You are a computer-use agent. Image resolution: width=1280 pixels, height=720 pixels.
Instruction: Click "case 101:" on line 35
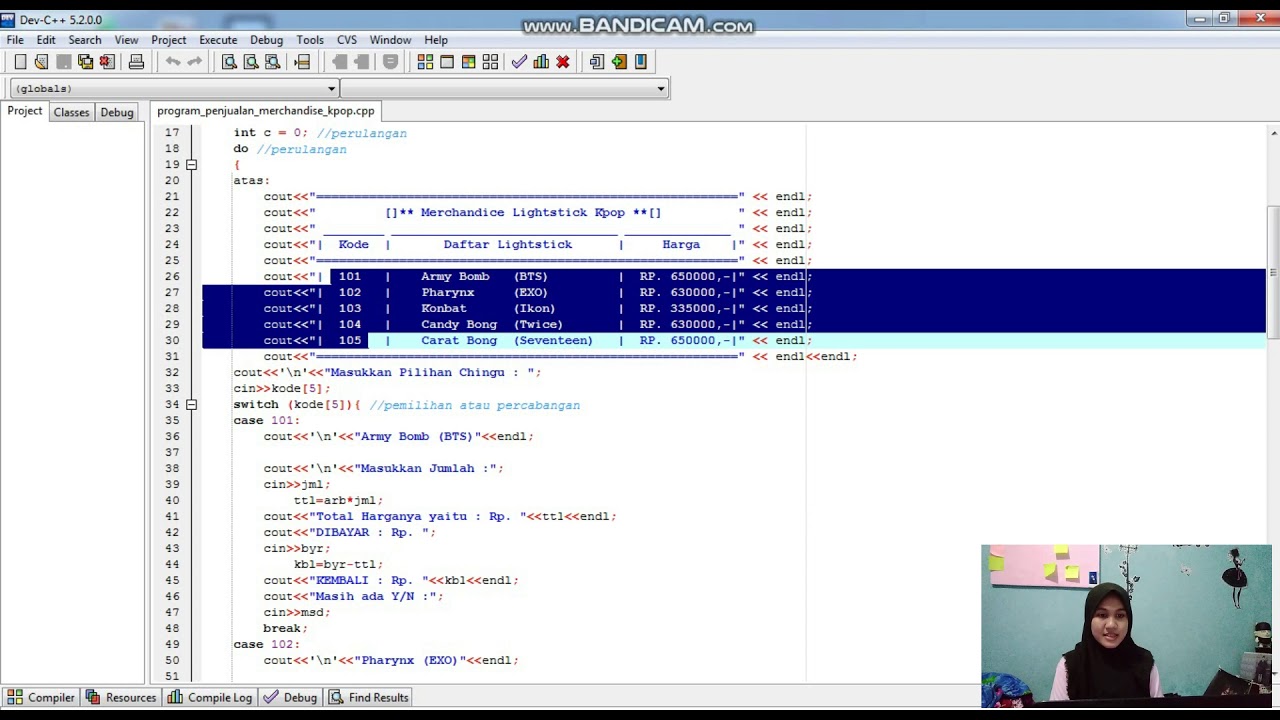click(267, 420)
